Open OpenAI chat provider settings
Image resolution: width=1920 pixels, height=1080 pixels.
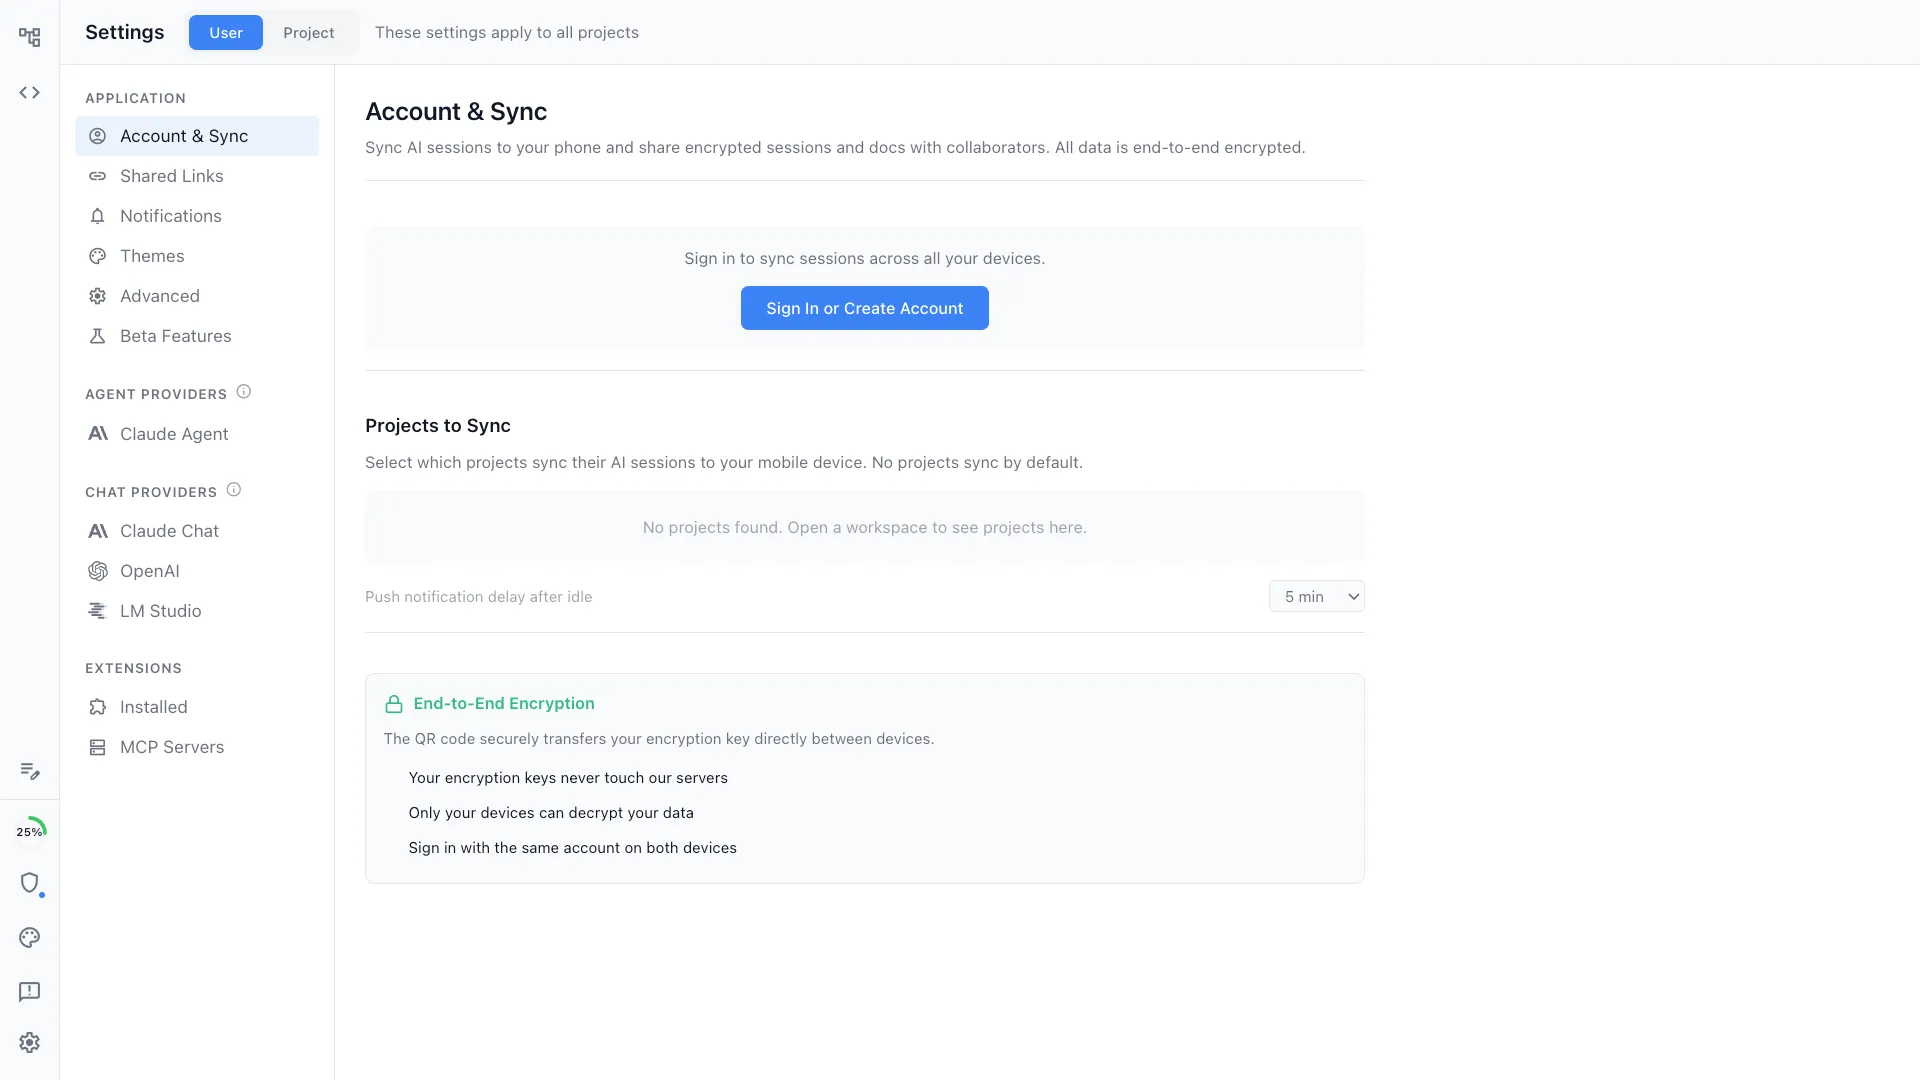tap(150, 571)
